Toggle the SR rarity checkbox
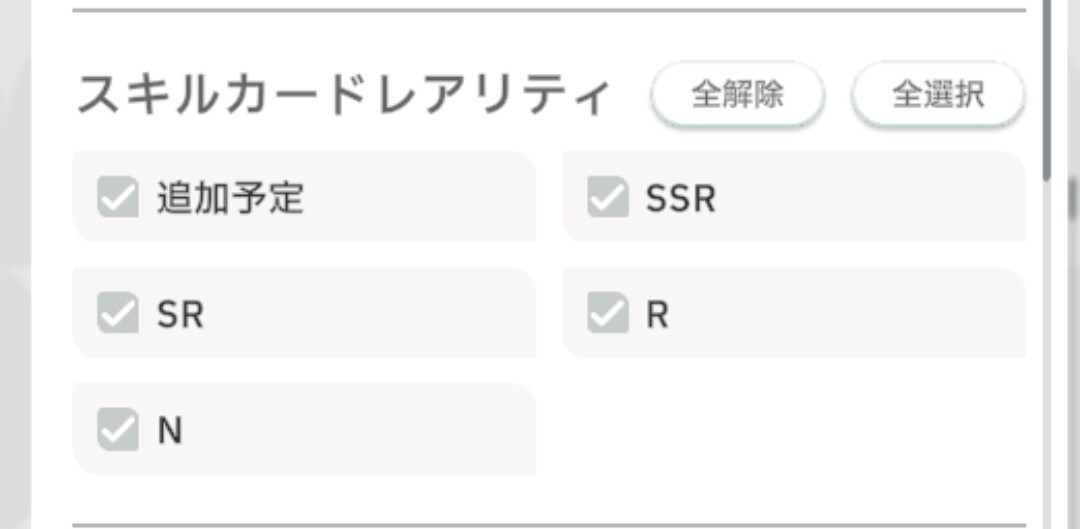Viewport: 1080px width, 529px height. [117, 313]
